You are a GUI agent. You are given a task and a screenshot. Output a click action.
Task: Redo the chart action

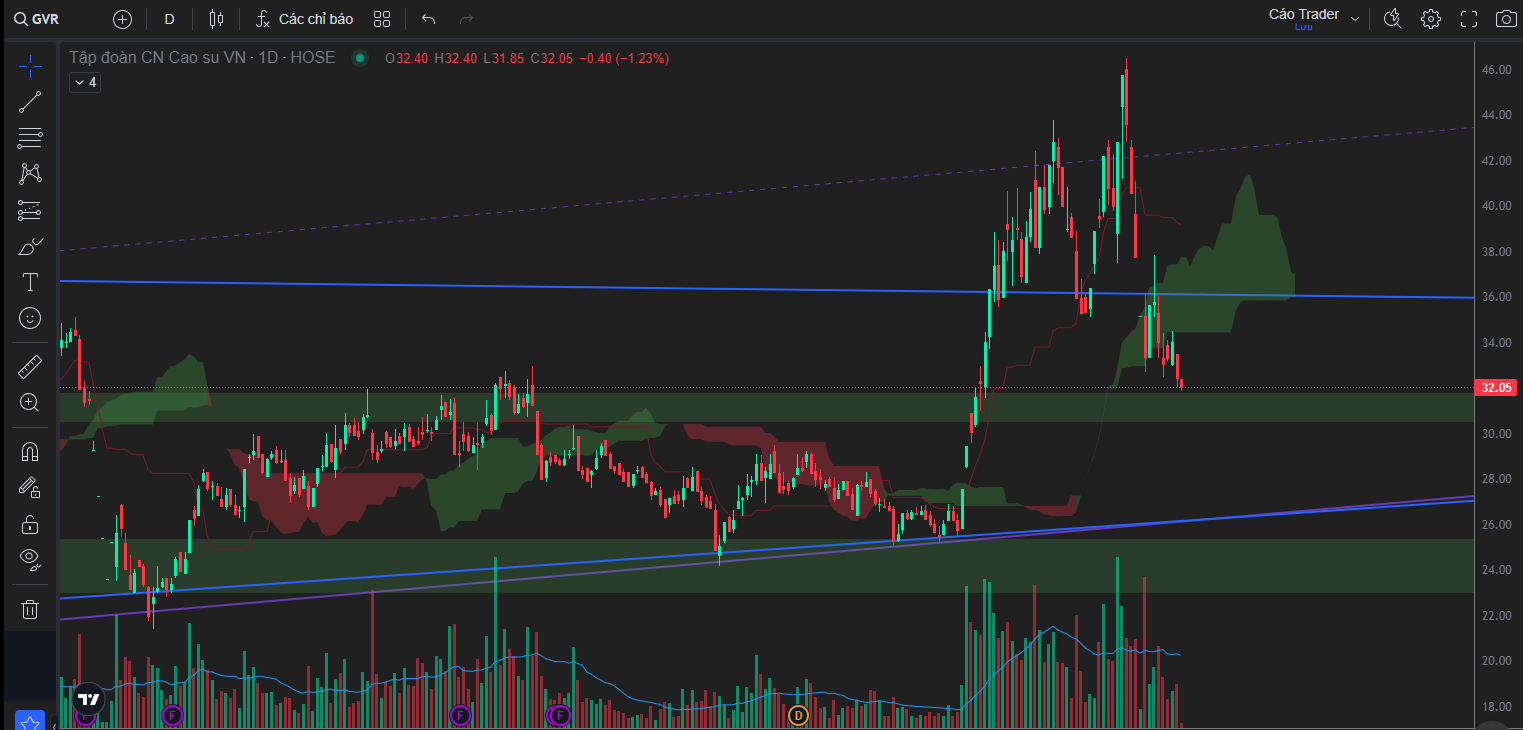465,19
